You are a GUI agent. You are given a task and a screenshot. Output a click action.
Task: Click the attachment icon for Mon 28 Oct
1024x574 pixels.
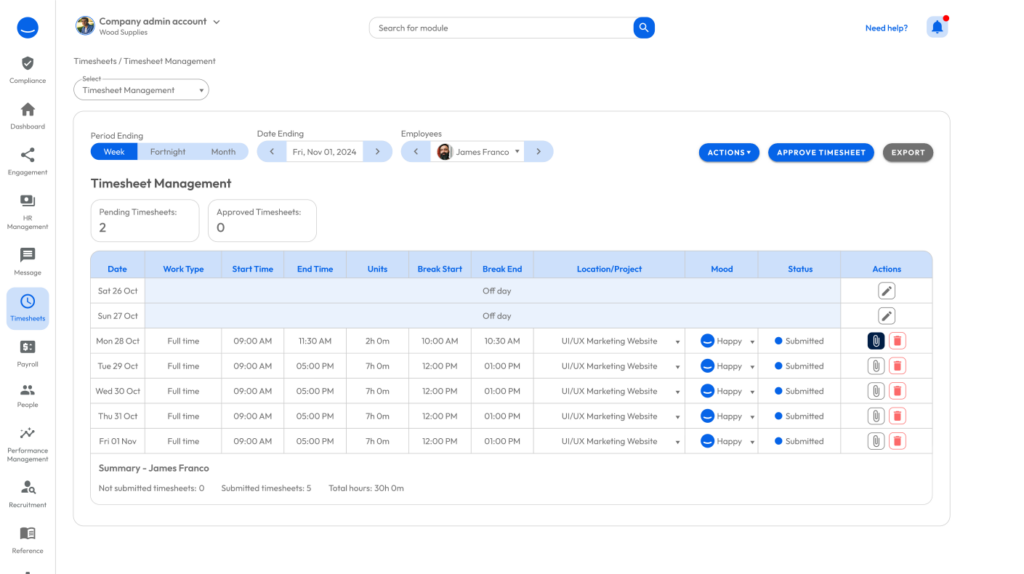point(875,341)
